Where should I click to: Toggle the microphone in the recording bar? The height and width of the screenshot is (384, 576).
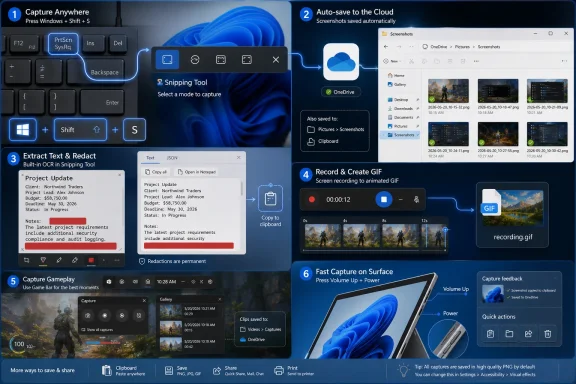[x=416, y=199]
